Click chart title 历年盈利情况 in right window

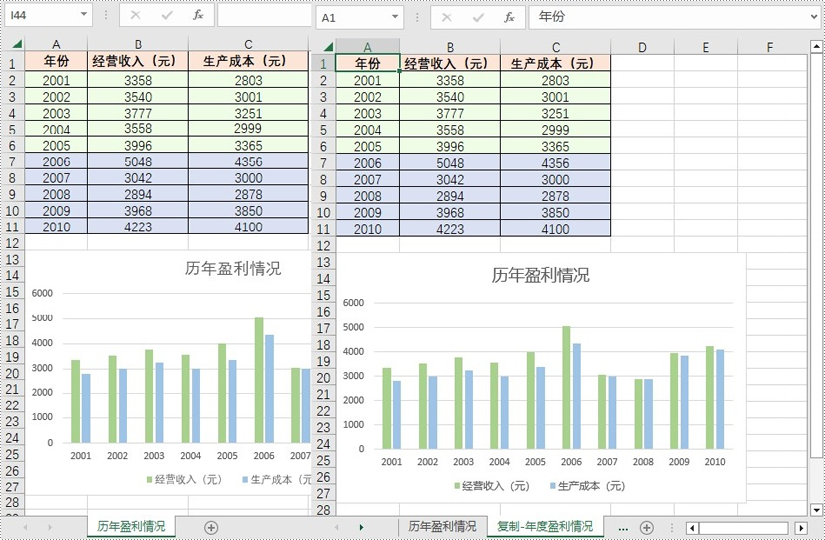540,275
